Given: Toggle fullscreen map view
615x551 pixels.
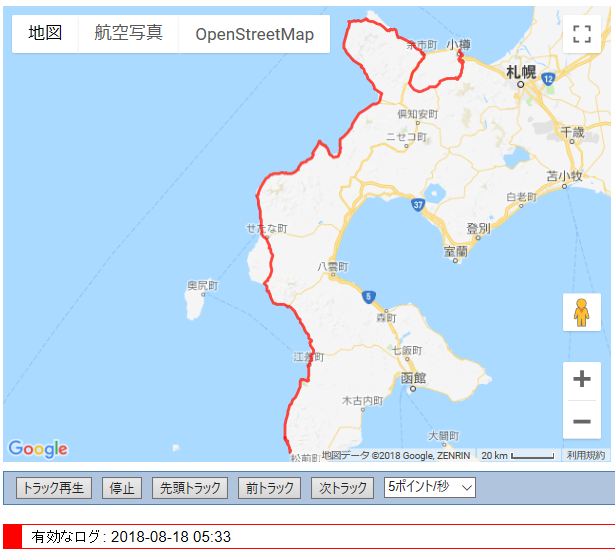Looking at the screenshot, I should tap(582, 34).
